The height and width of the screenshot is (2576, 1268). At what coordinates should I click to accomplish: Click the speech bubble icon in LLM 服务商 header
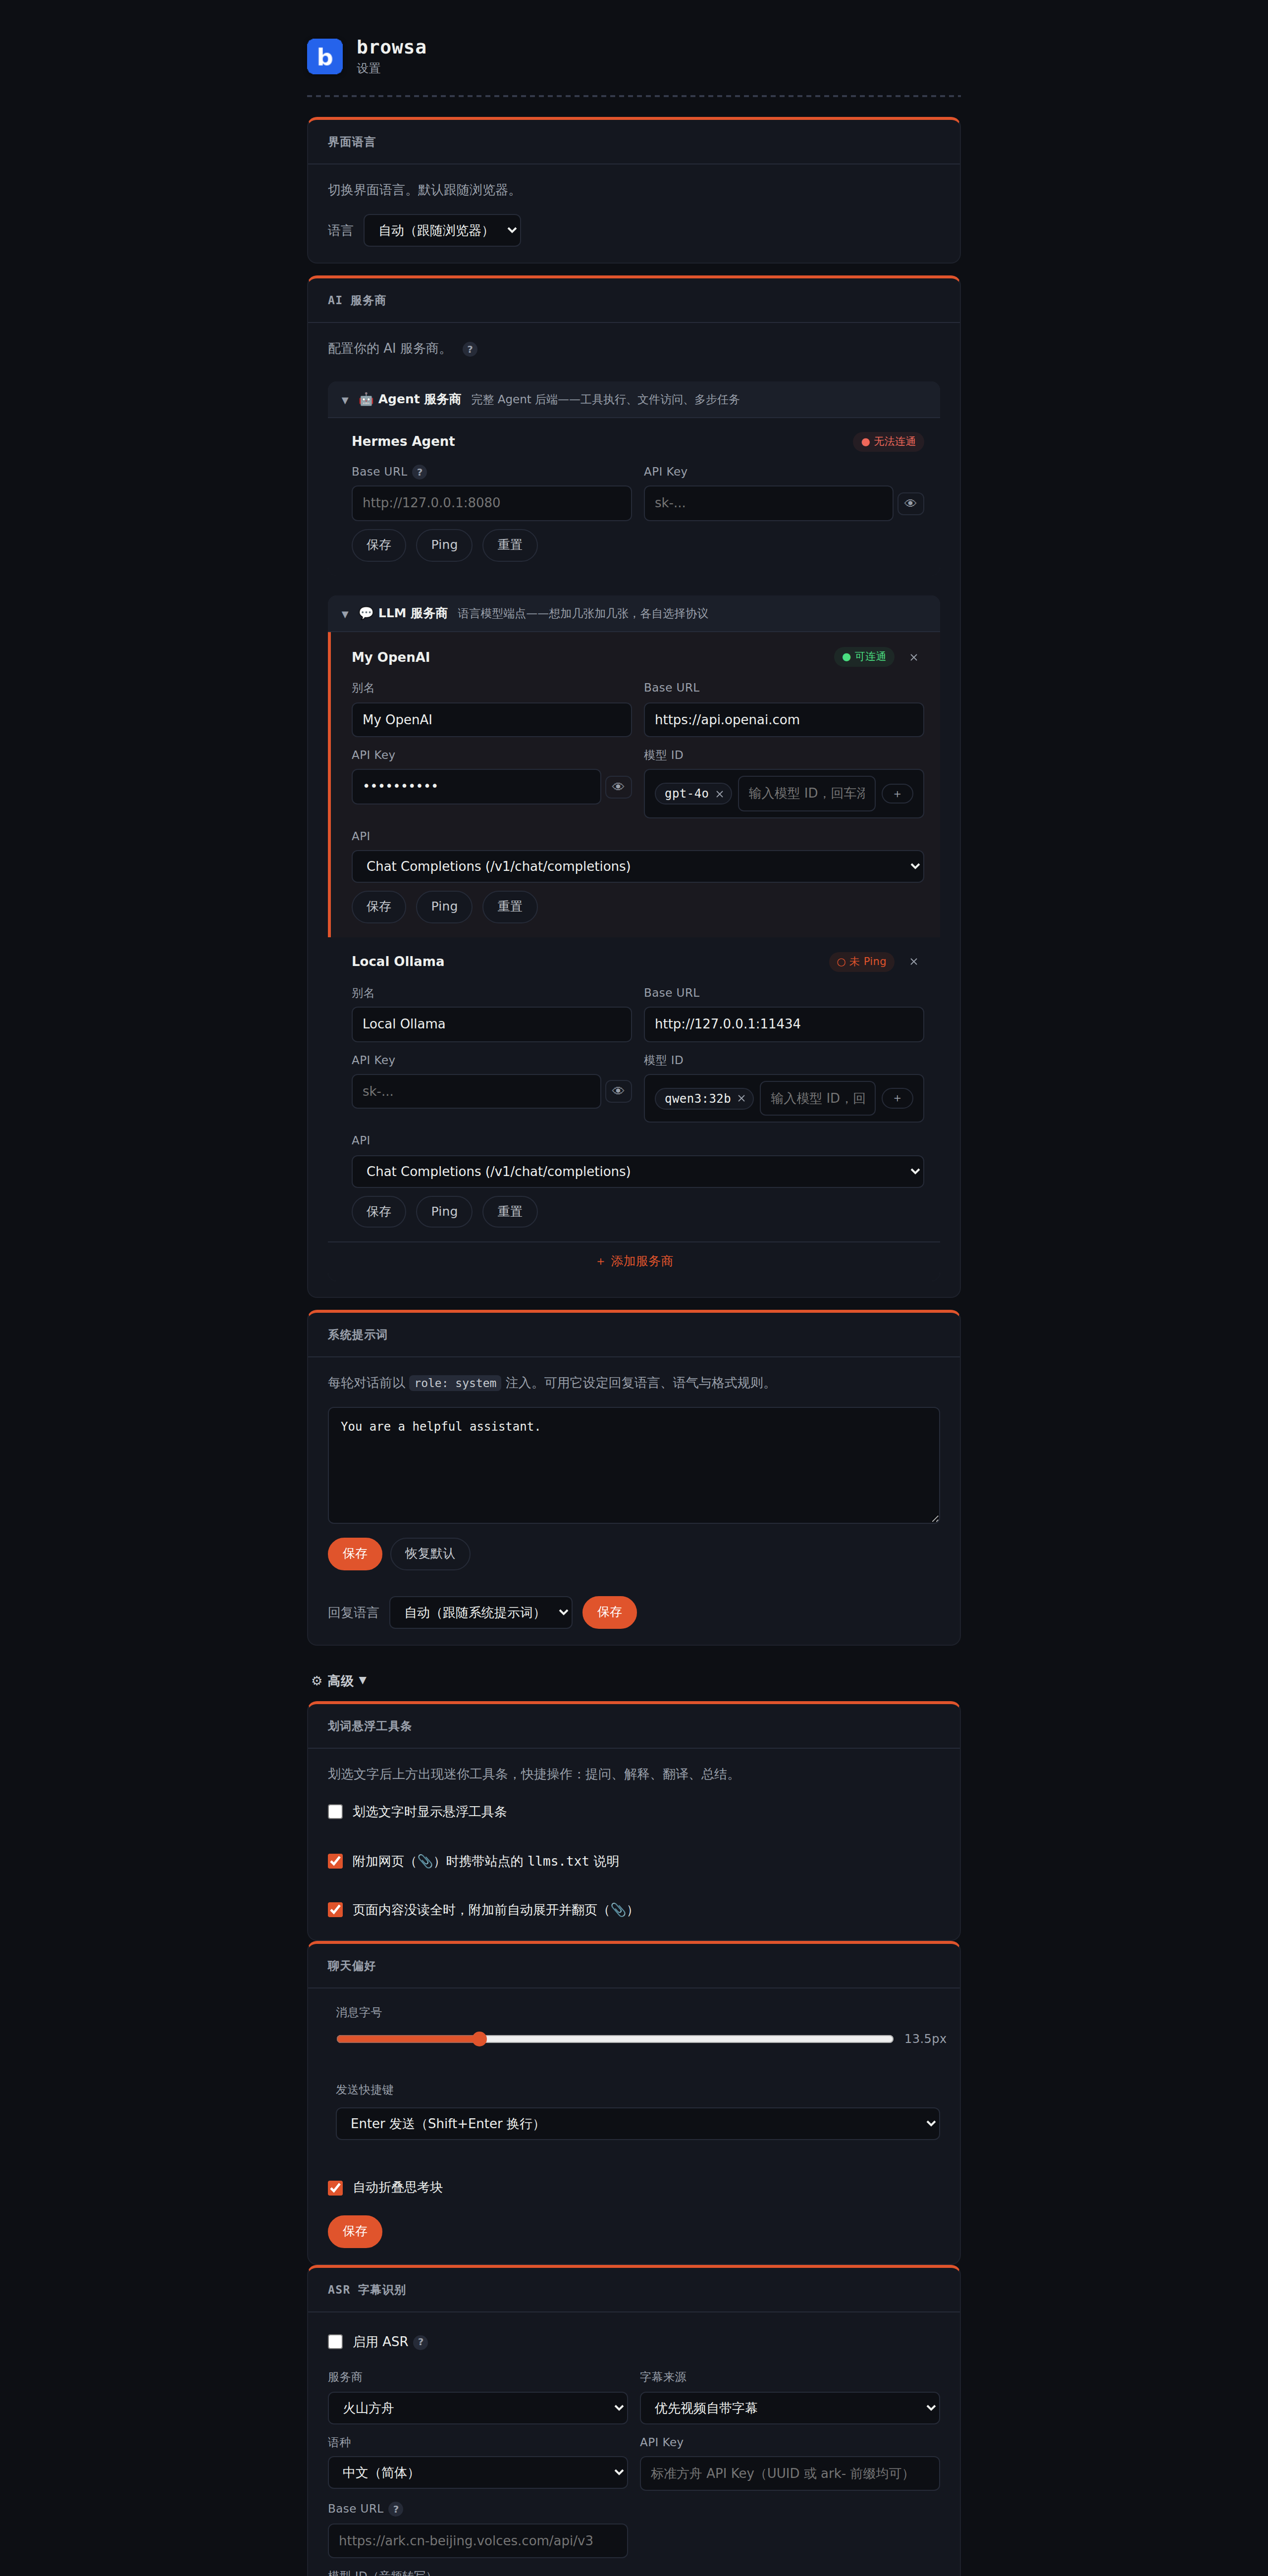pyautogui.click(x=366, y=613)
